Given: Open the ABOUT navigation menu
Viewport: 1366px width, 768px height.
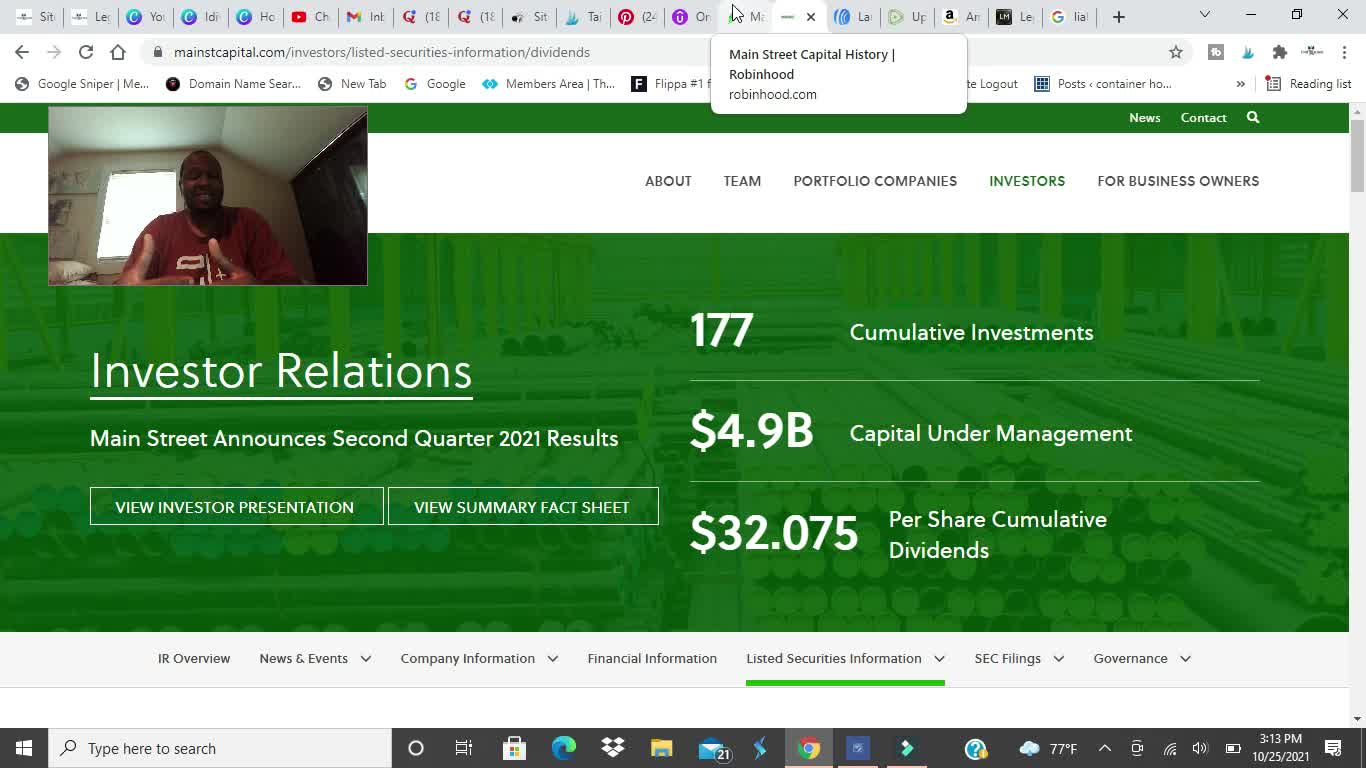Looking at the screenshot, I should click(x=668, y=181).
